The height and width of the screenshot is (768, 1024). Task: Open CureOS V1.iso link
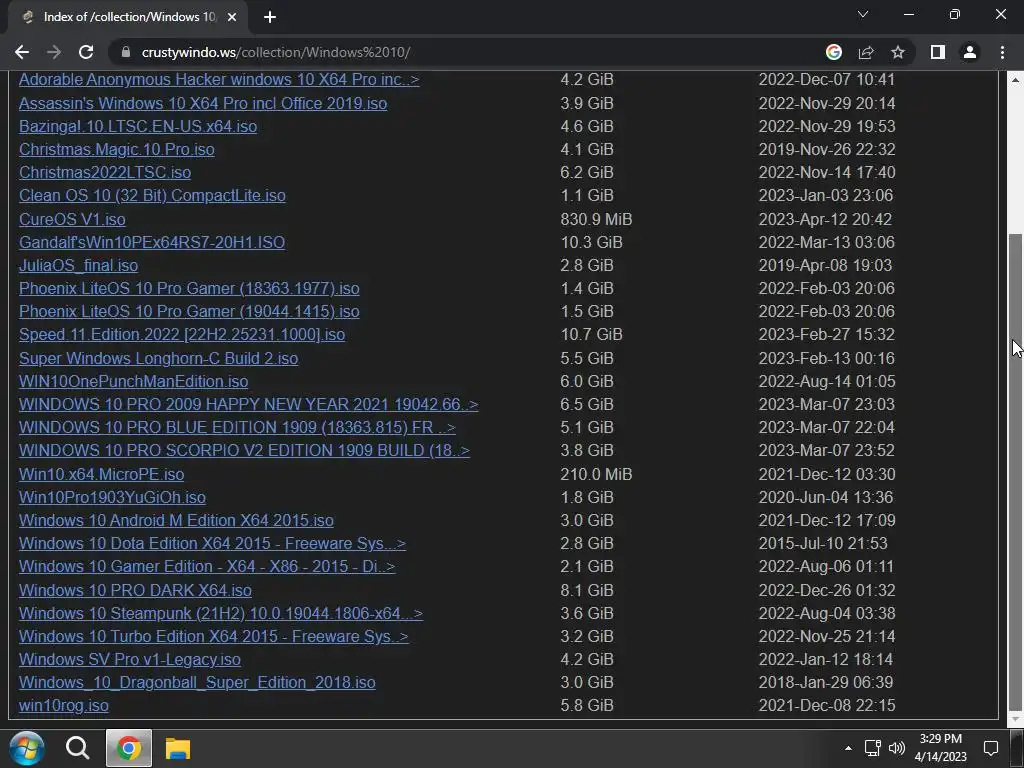coord(72,219)
